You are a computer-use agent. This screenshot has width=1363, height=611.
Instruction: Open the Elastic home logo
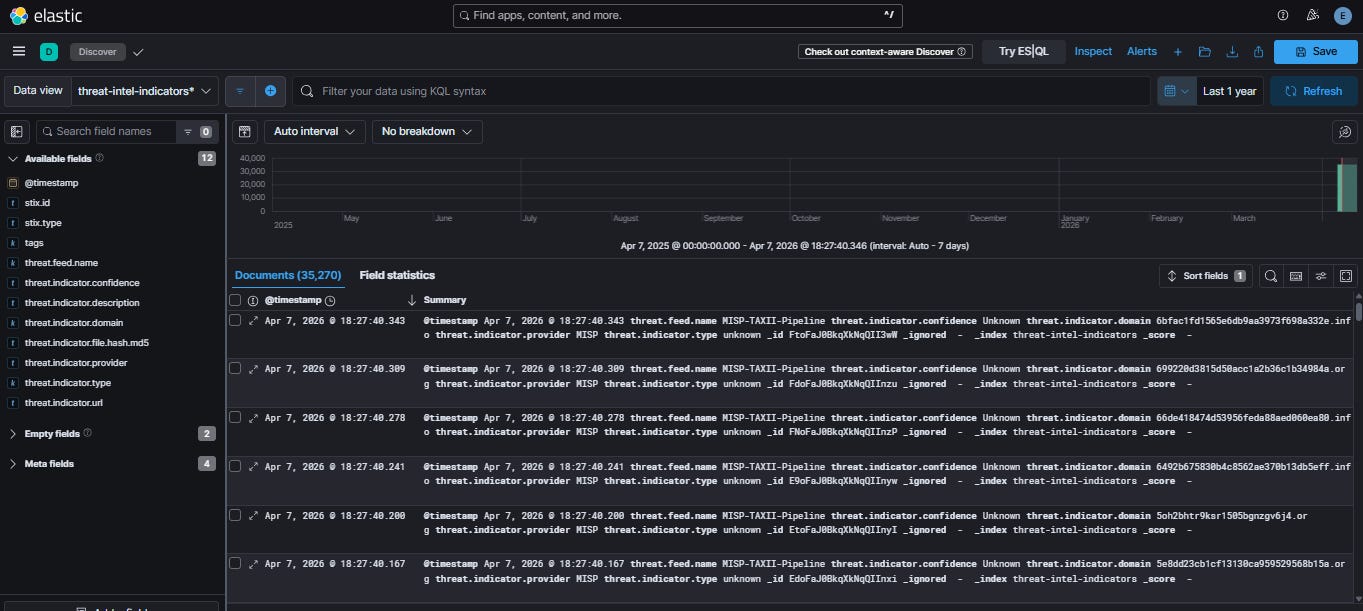tap(46, 15)
